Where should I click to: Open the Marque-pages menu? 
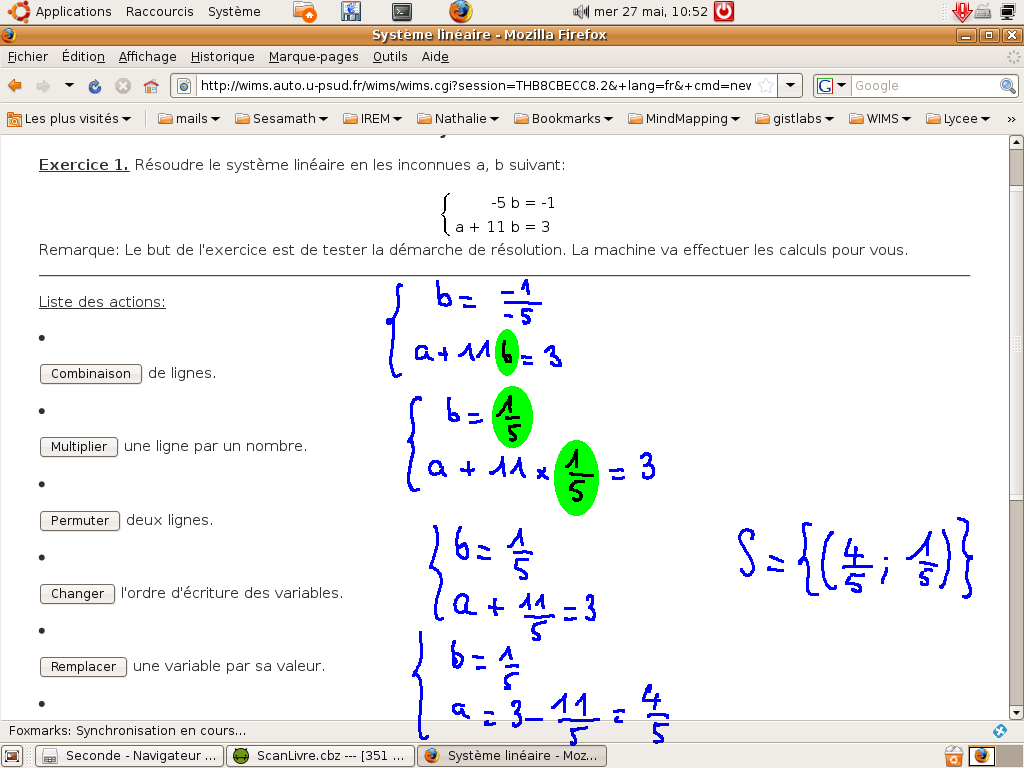click(x=313, y=57)
